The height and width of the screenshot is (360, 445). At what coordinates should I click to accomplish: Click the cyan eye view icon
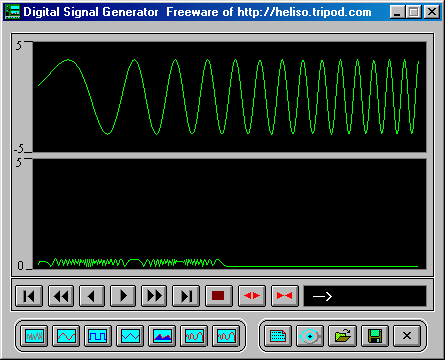tap(310, 336)
